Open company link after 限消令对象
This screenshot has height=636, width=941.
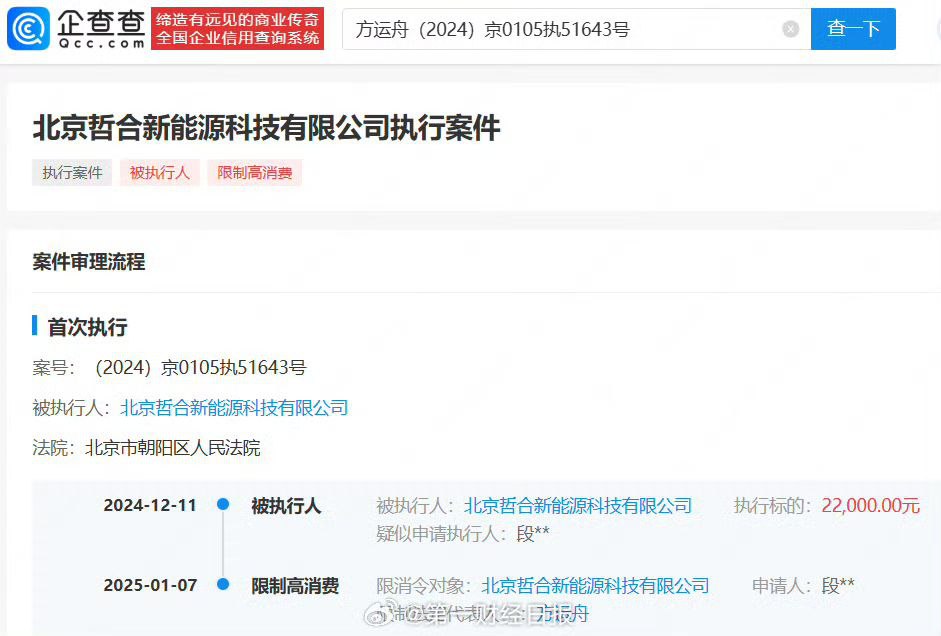(595, 586)
